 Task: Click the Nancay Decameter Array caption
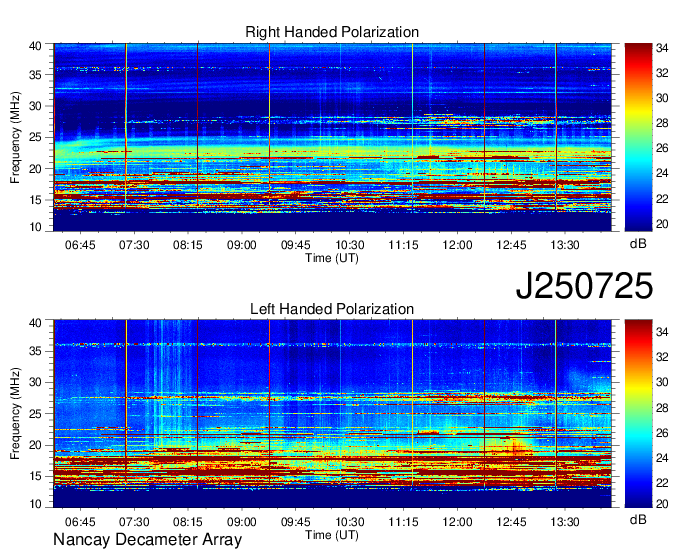[147, 540]
